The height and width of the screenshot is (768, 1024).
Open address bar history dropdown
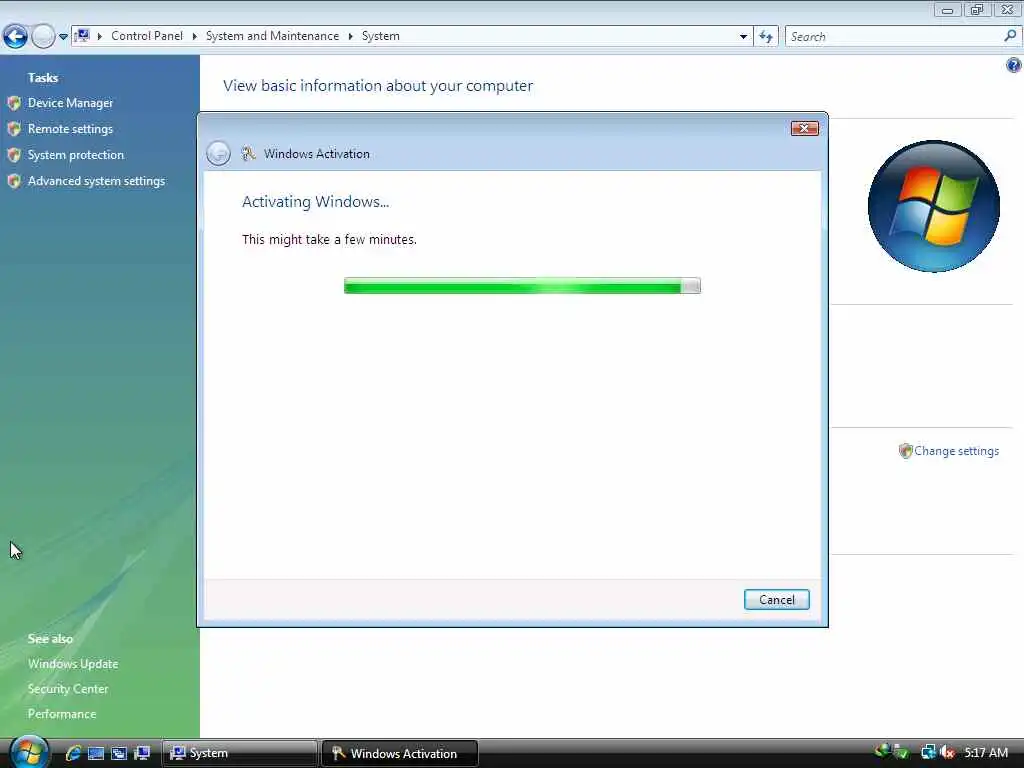coord(743,37)
